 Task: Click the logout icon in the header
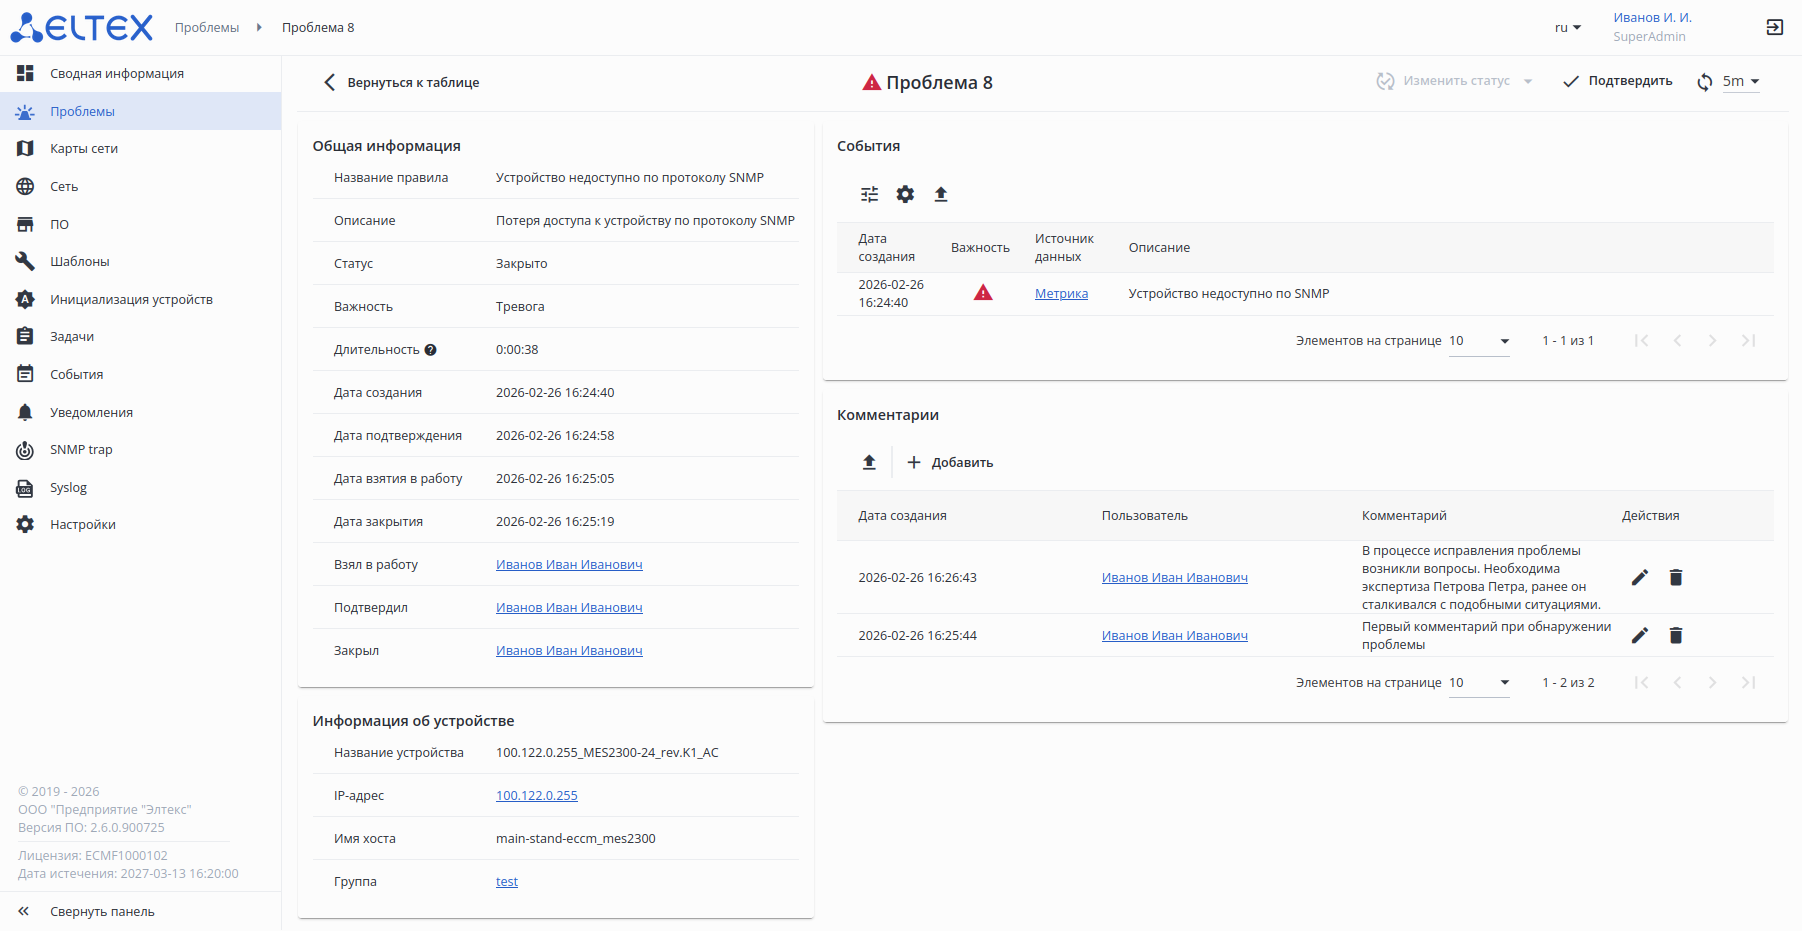[x=1774, y=27]
